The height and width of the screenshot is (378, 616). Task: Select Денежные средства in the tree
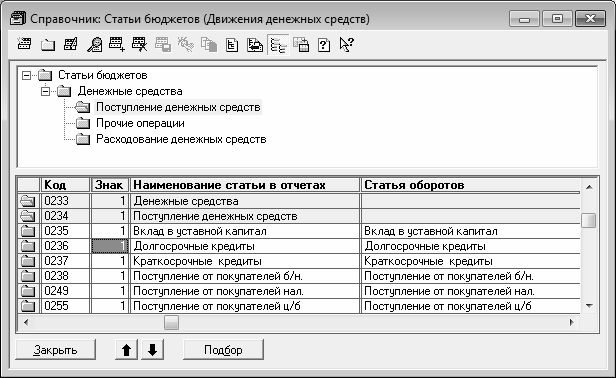pos(130,91)
